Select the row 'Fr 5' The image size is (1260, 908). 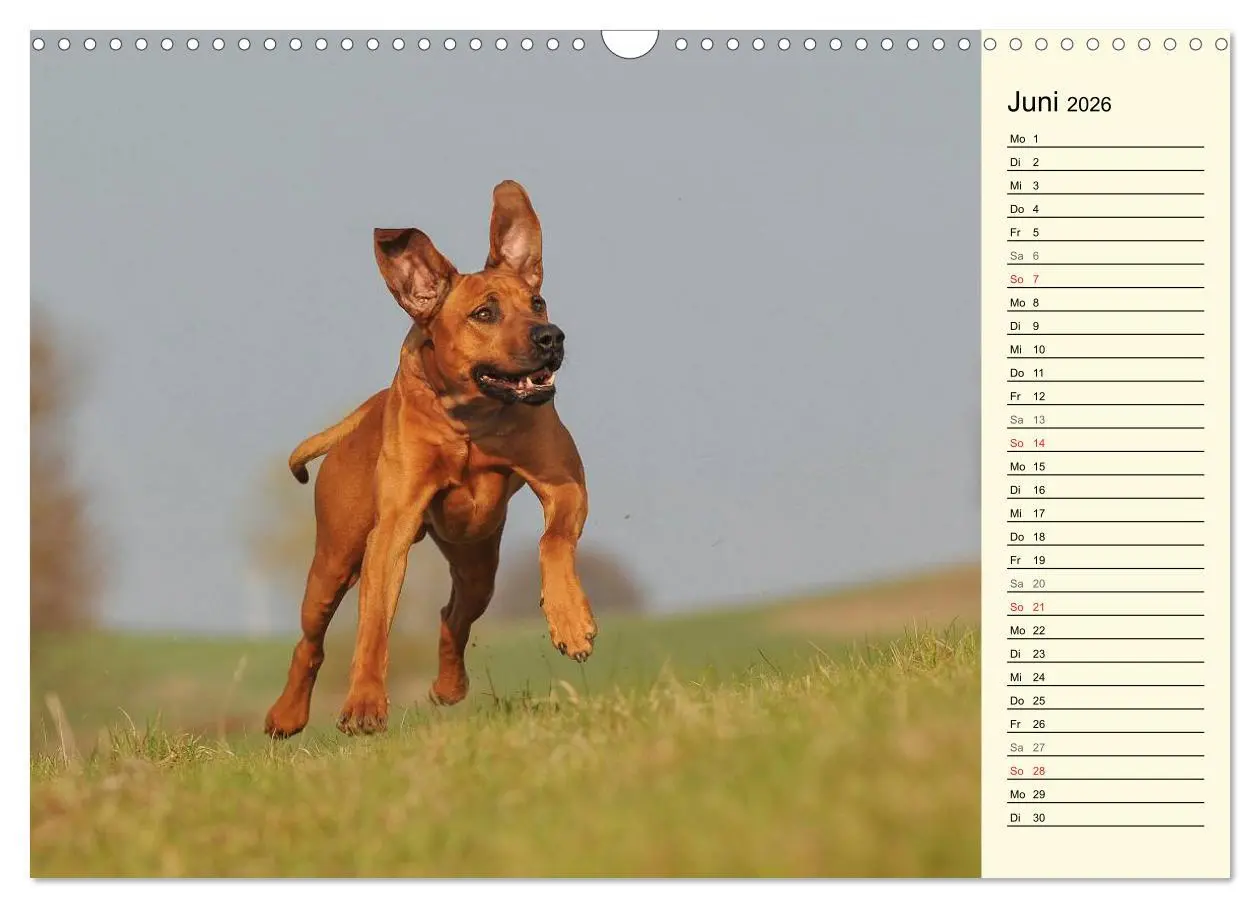(1105, 232)
